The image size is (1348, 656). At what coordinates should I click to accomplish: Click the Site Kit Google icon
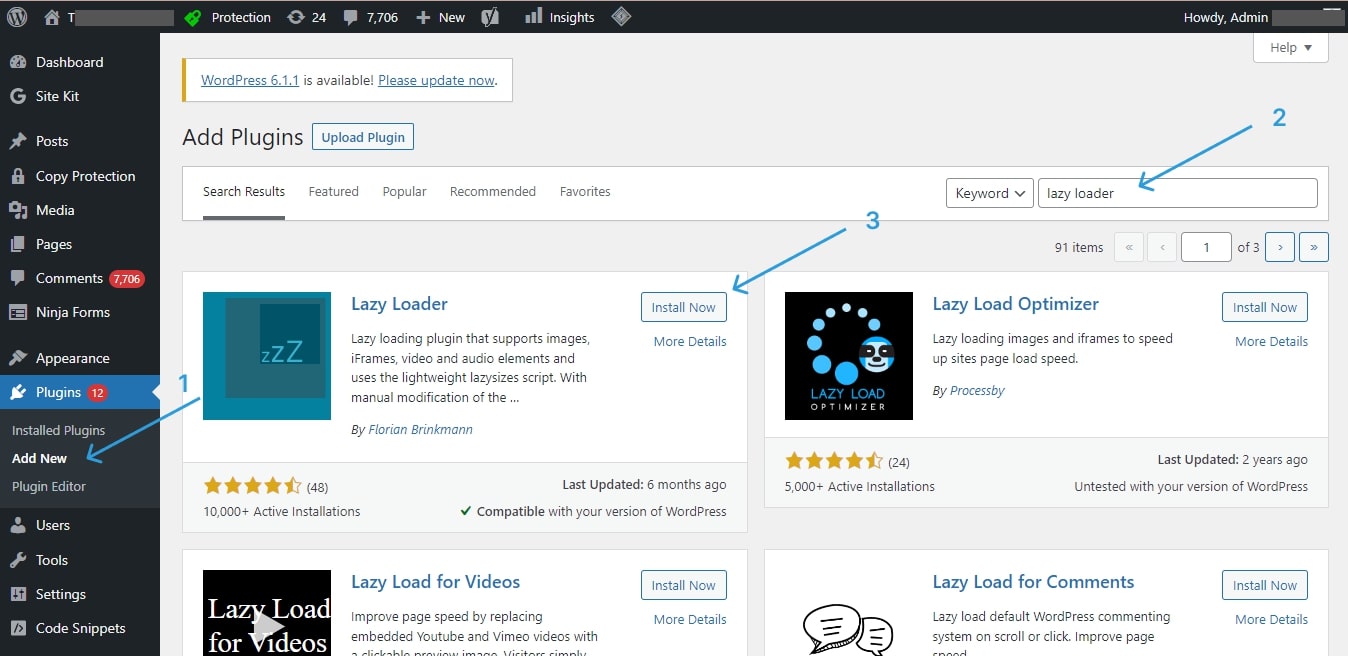pyautogui.click(x=17, y=96)
